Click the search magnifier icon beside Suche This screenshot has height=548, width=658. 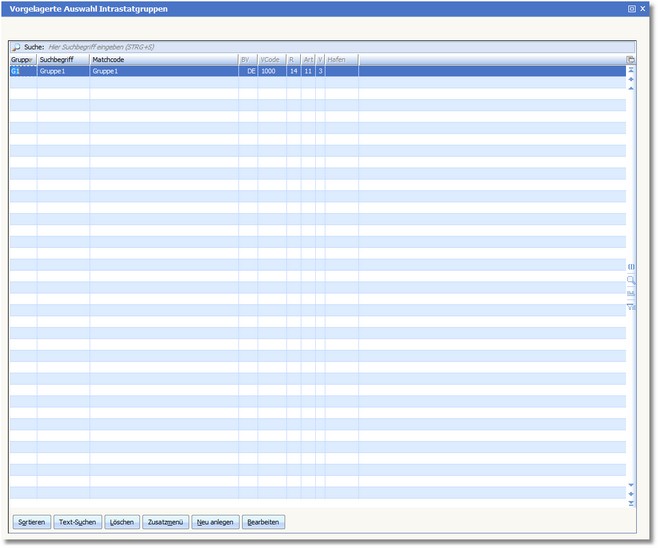point(16,47)
